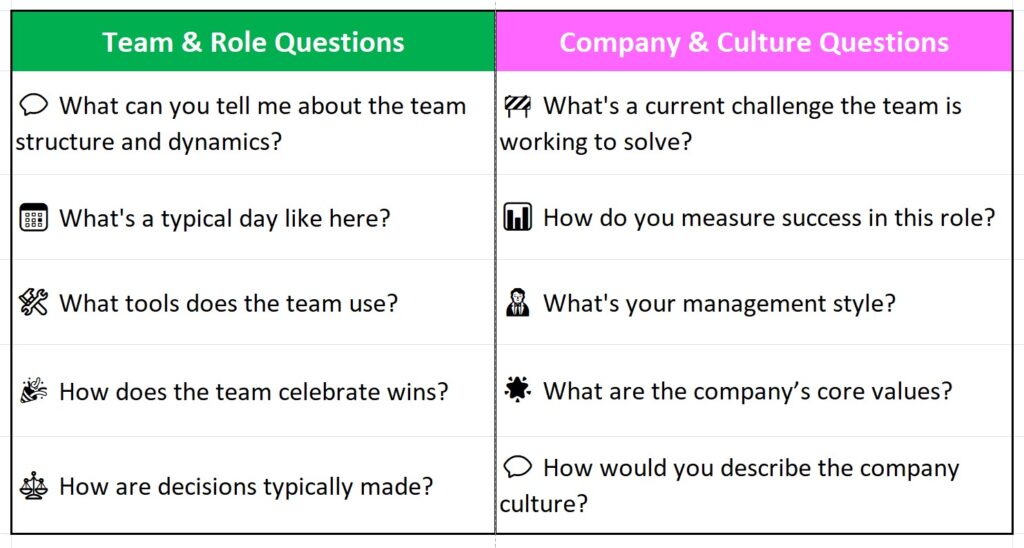1024x548 pixels.
Task: Select the measure success question
Action: pos(769,218)
